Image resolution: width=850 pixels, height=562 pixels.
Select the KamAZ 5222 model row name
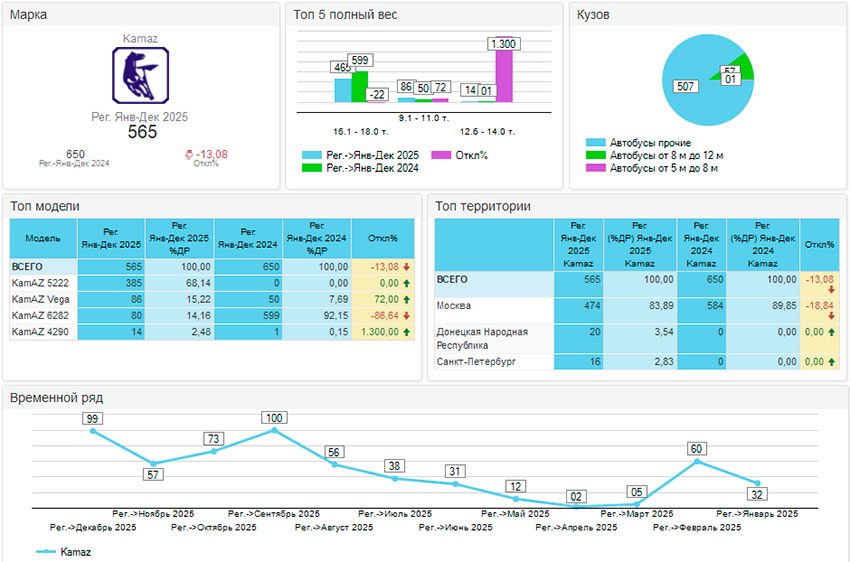click(x=40, y=283)
